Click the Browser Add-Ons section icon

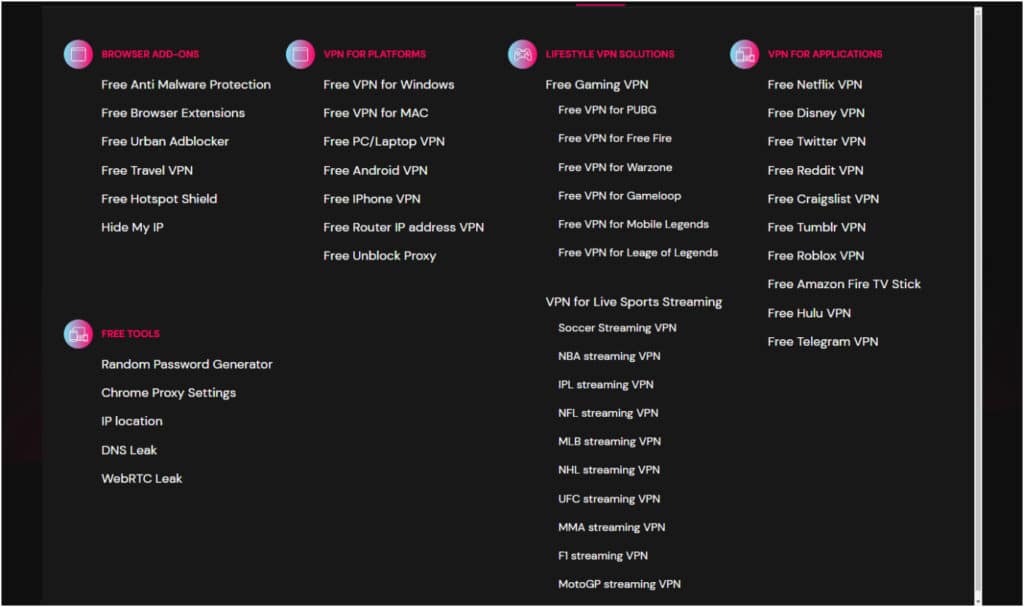point(78,54)
